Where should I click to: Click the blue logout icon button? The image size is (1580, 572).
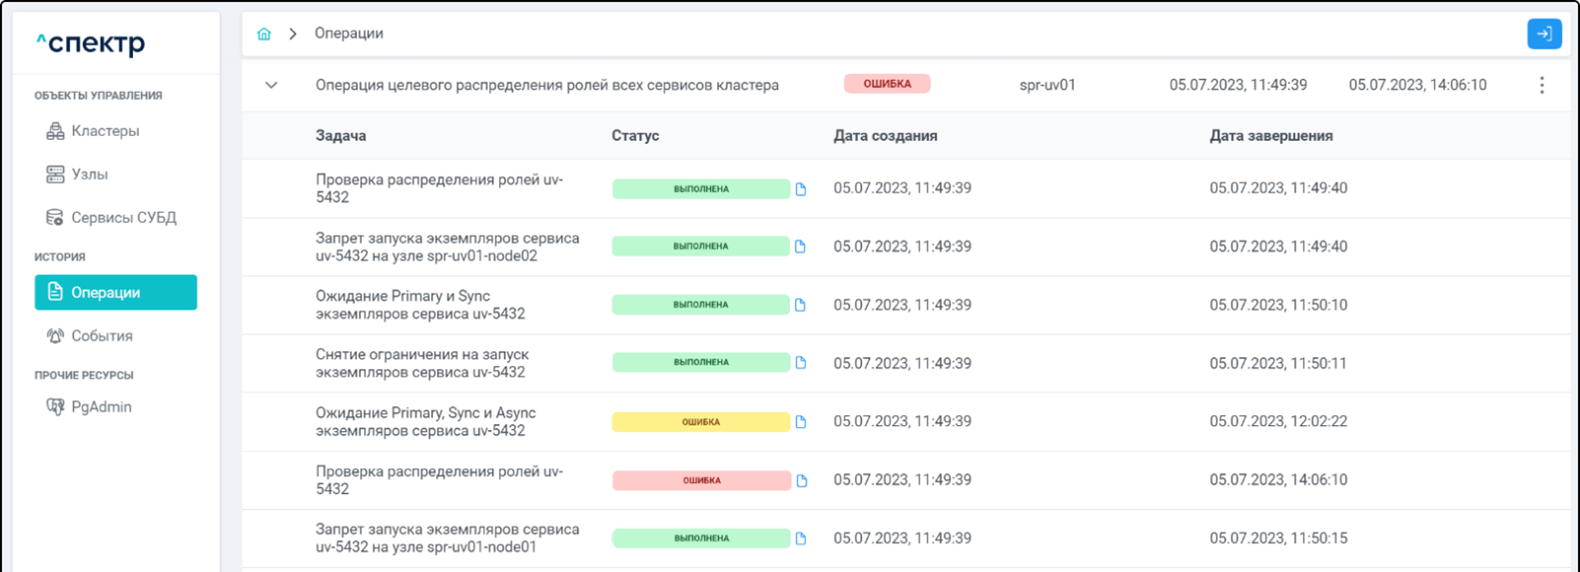(x=1544, y=34)
